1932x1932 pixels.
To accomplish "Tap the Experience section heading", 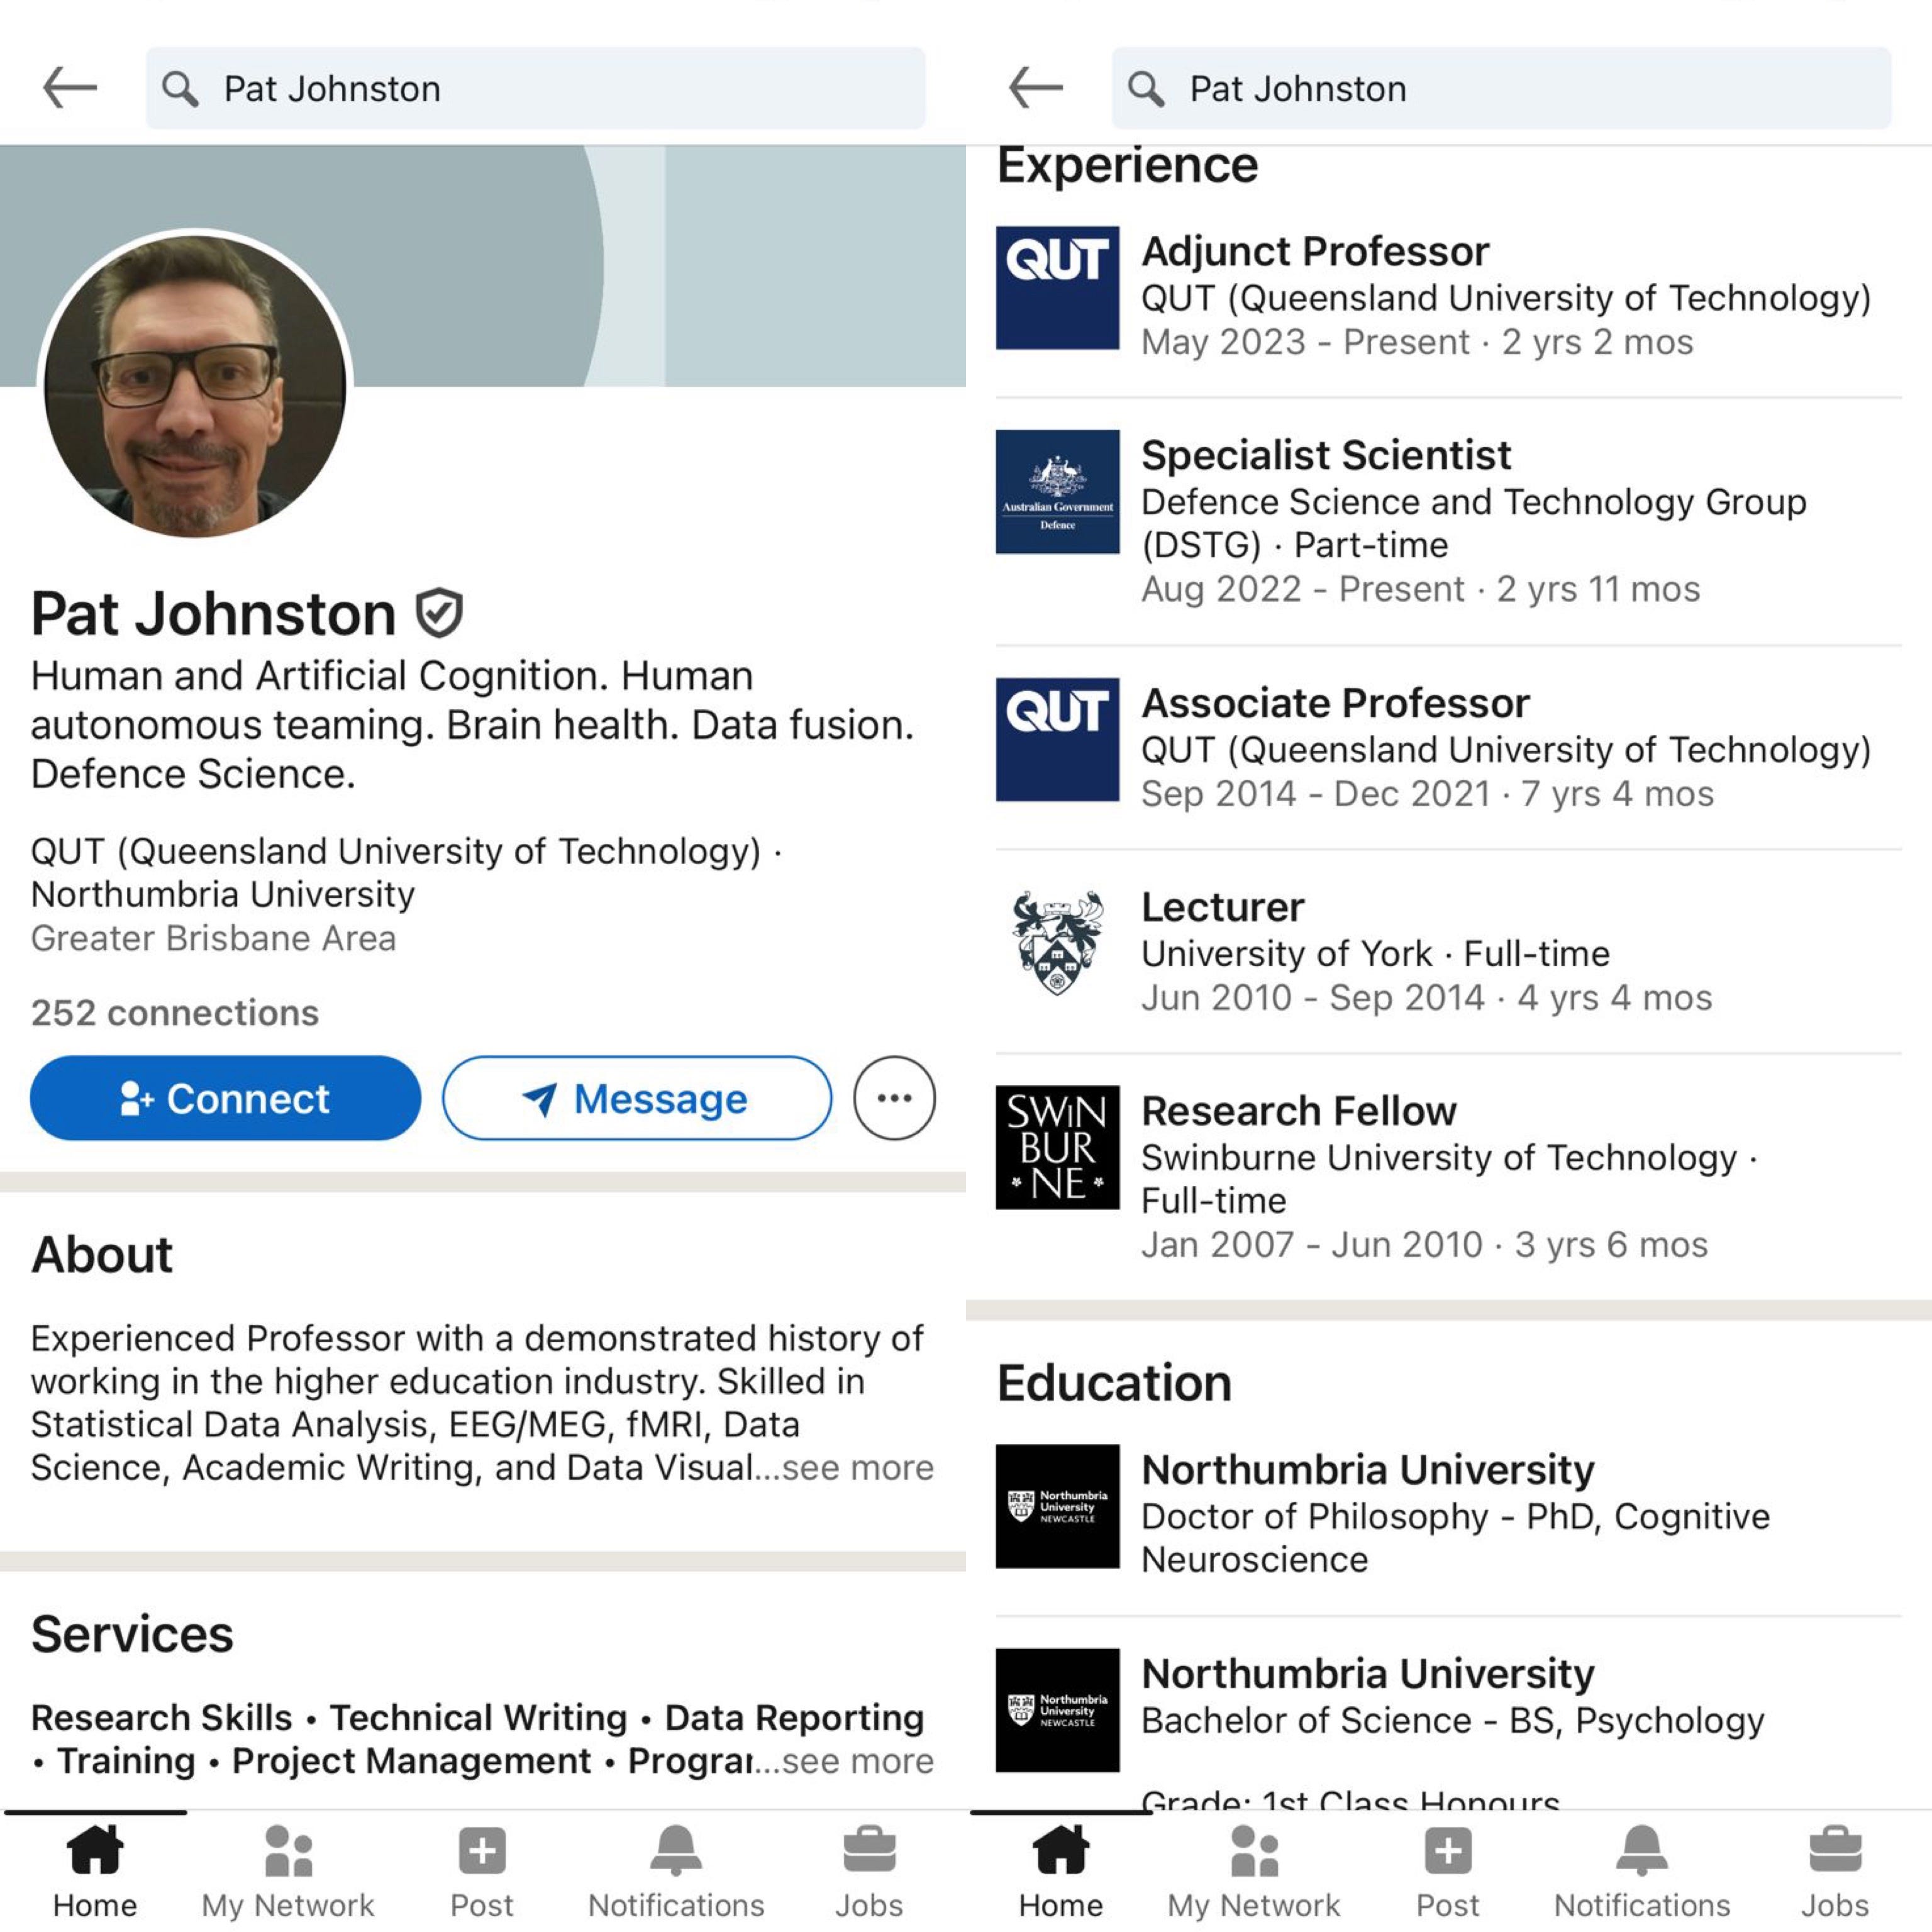I will click(1127, 166).
